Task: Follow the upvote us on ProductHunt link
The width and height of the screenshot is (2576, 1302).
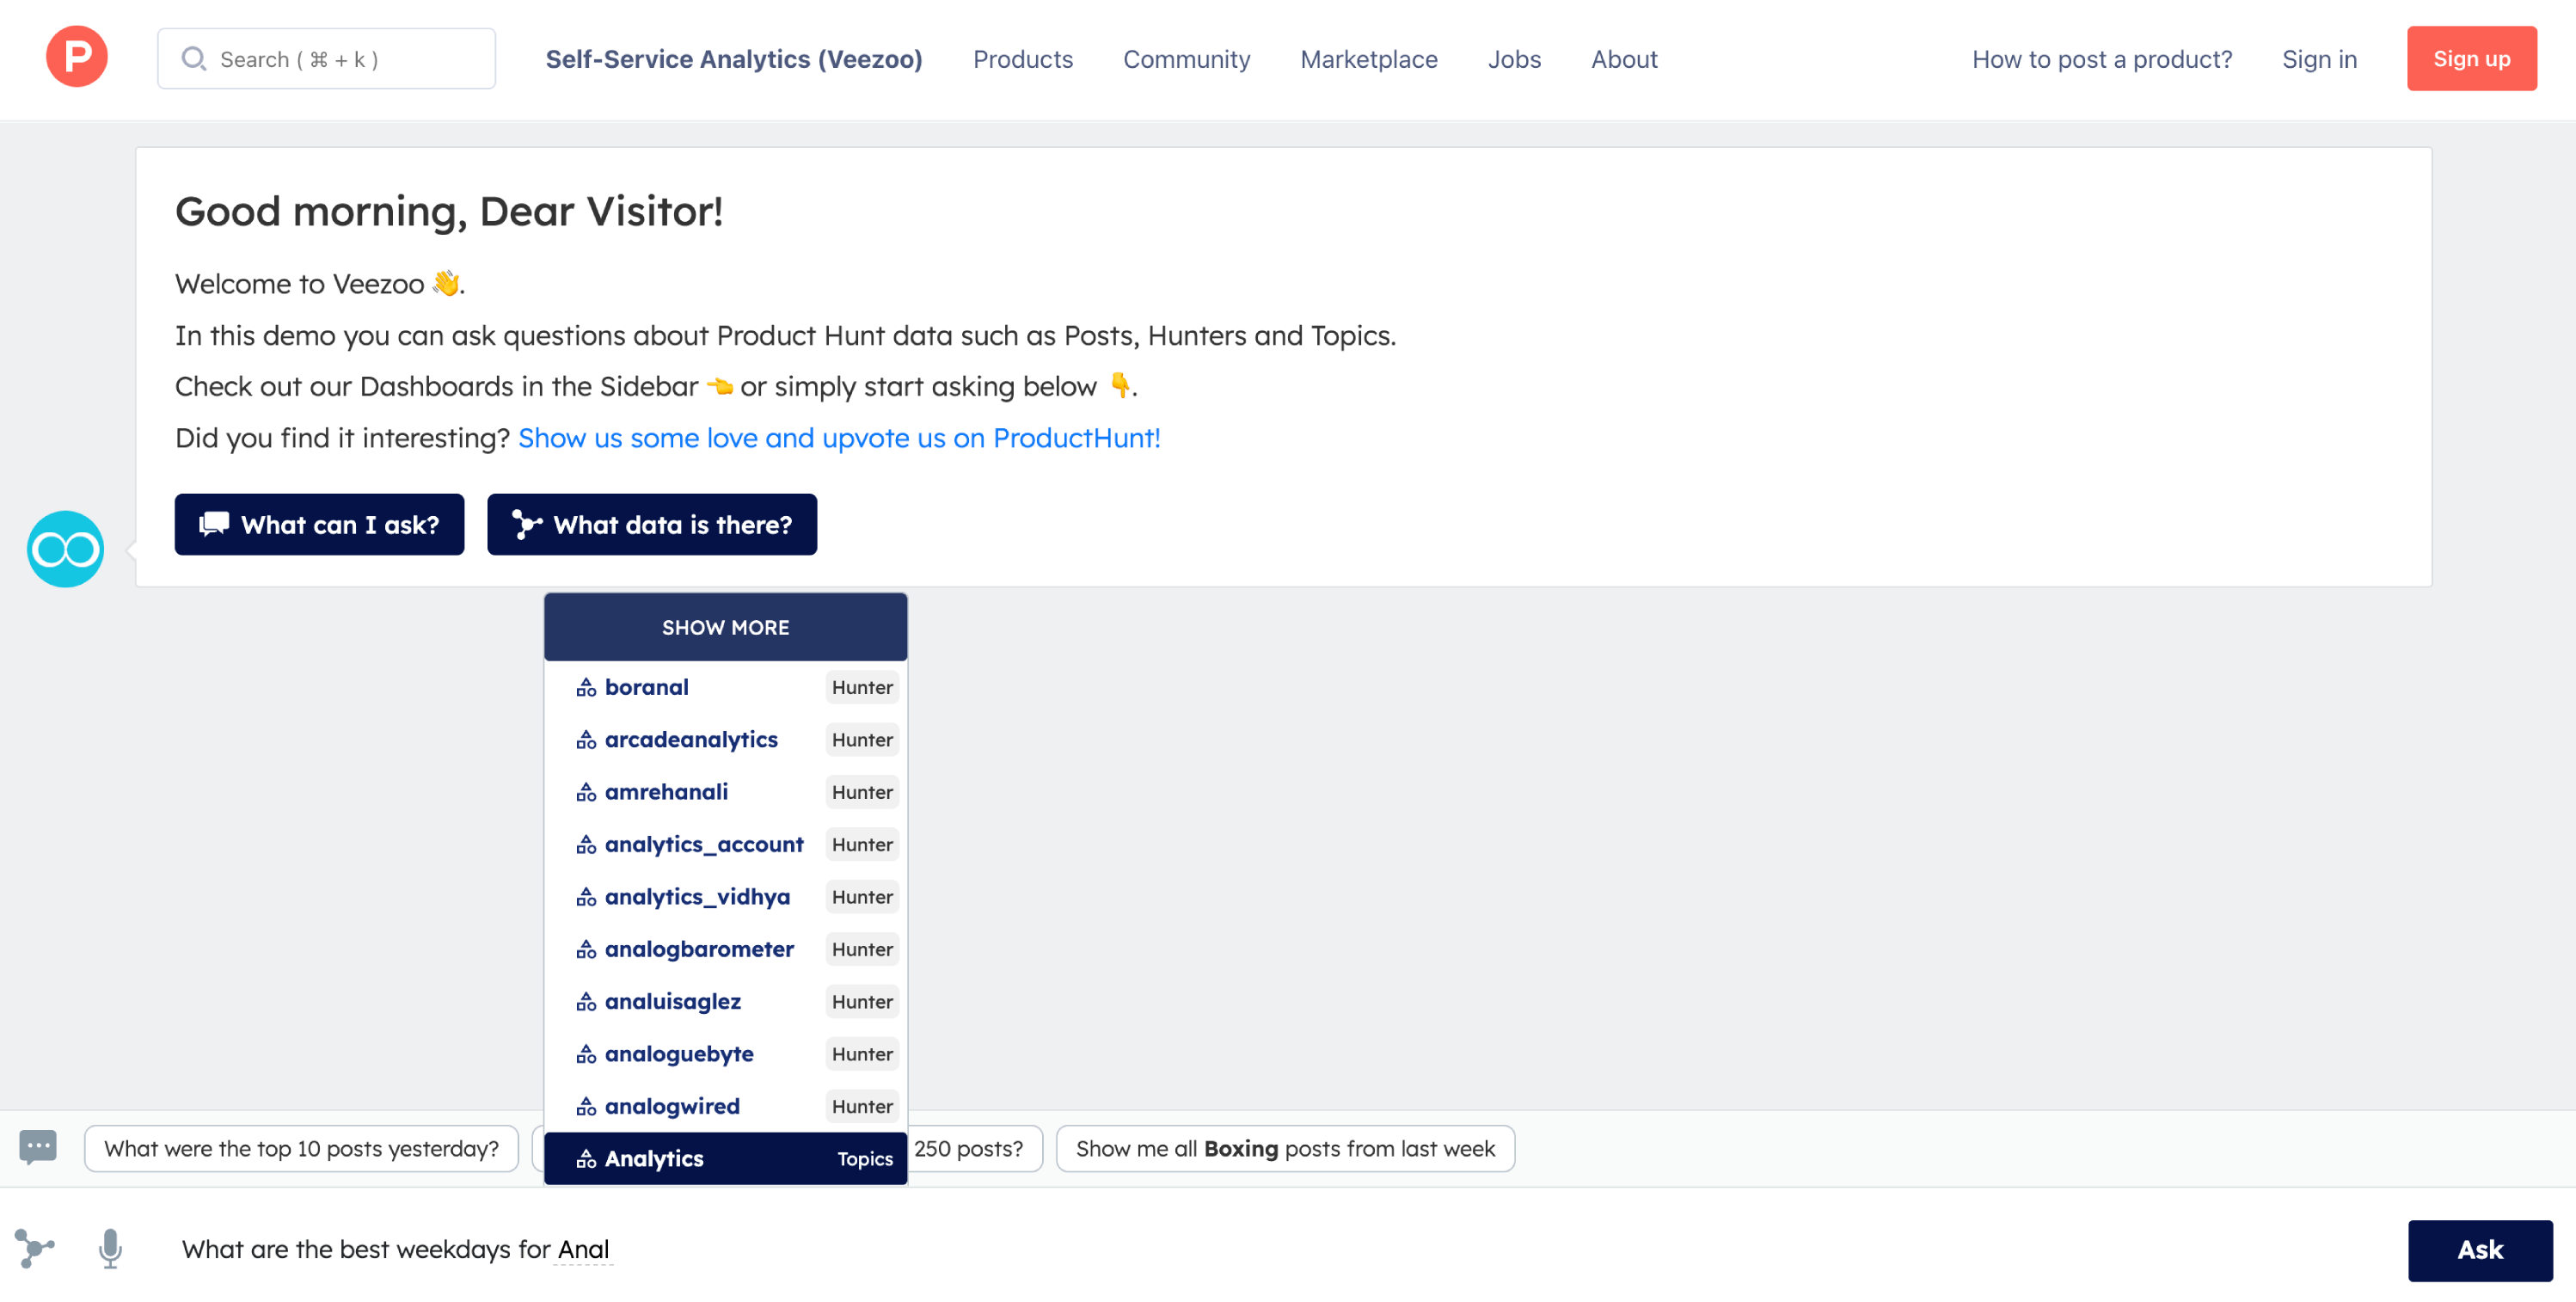Action: click(839, 438)
